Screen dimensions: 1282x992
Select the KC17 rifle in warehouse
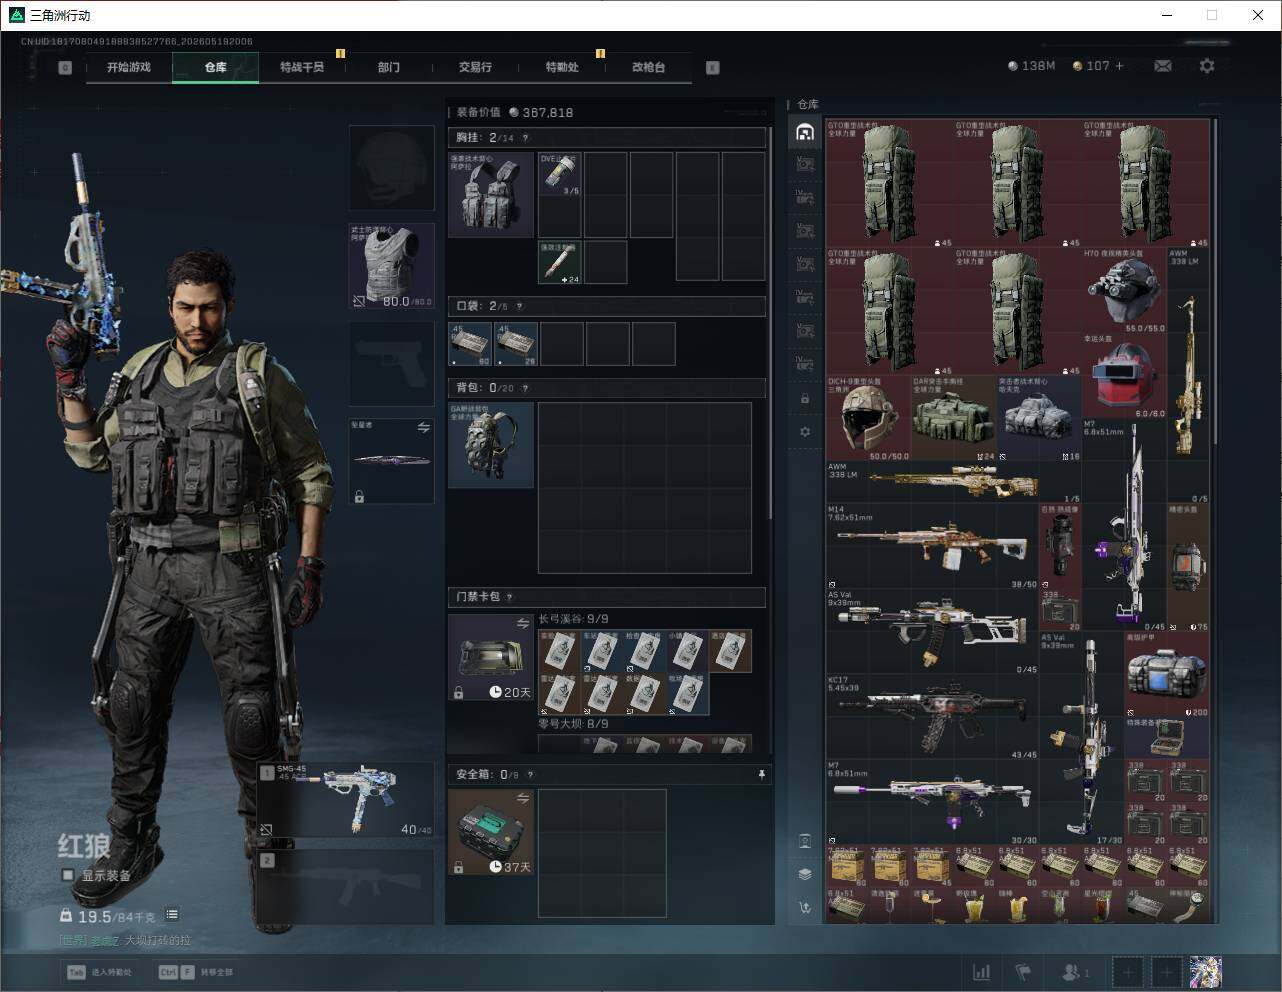(932, 716)
